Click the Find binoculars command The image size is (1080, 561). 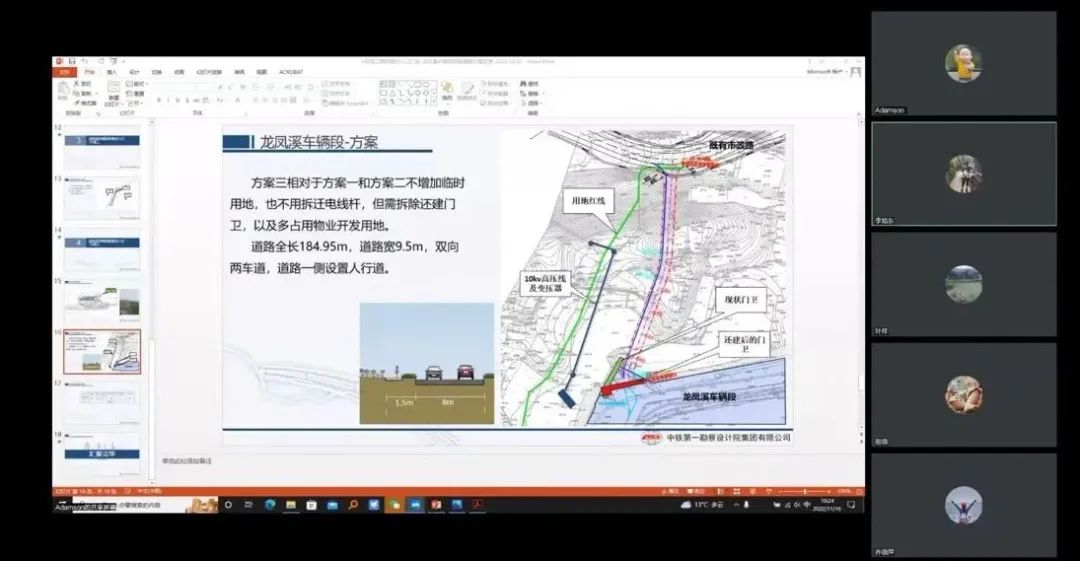coord(529,83)
